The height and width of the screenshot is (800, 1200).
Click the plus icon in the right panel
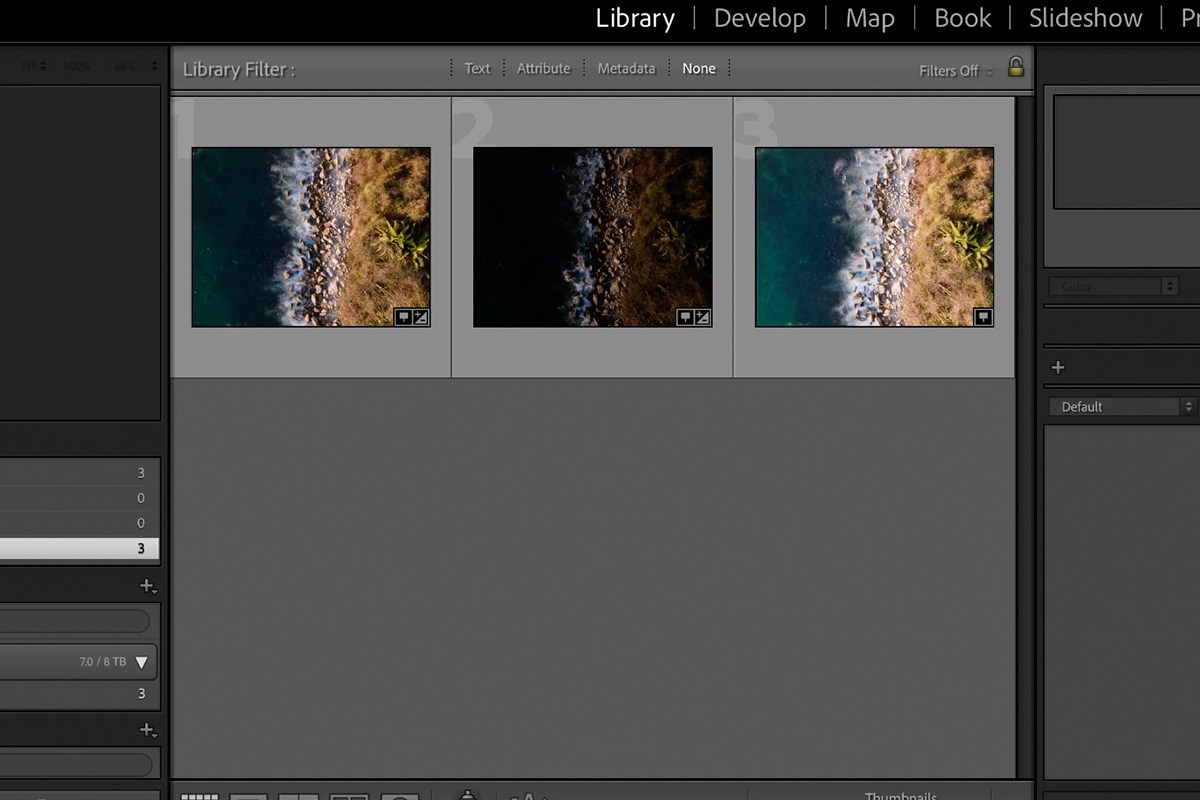tap(1058, 367)
